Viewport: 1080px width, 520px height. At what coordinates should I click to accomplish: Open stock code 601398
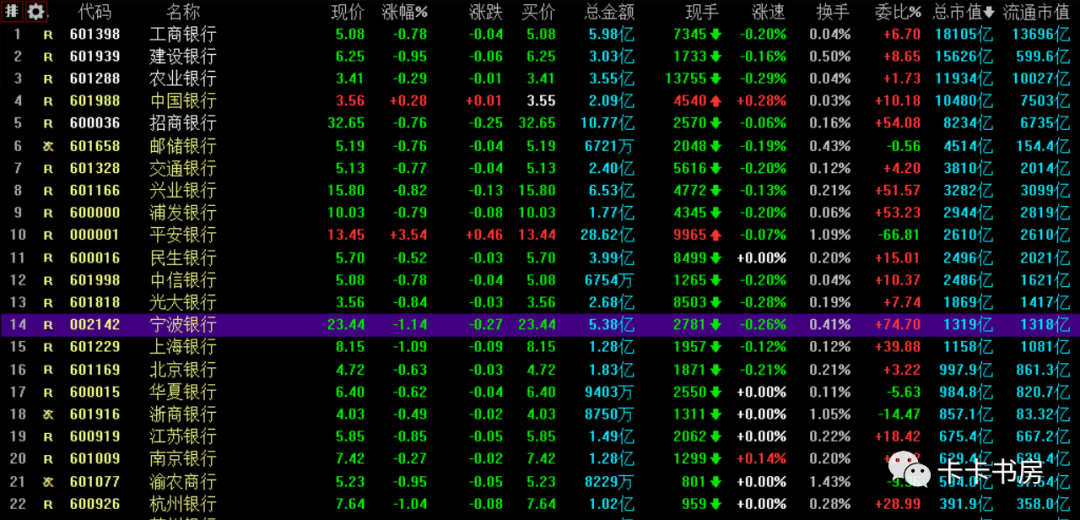[x=95, y=34]
